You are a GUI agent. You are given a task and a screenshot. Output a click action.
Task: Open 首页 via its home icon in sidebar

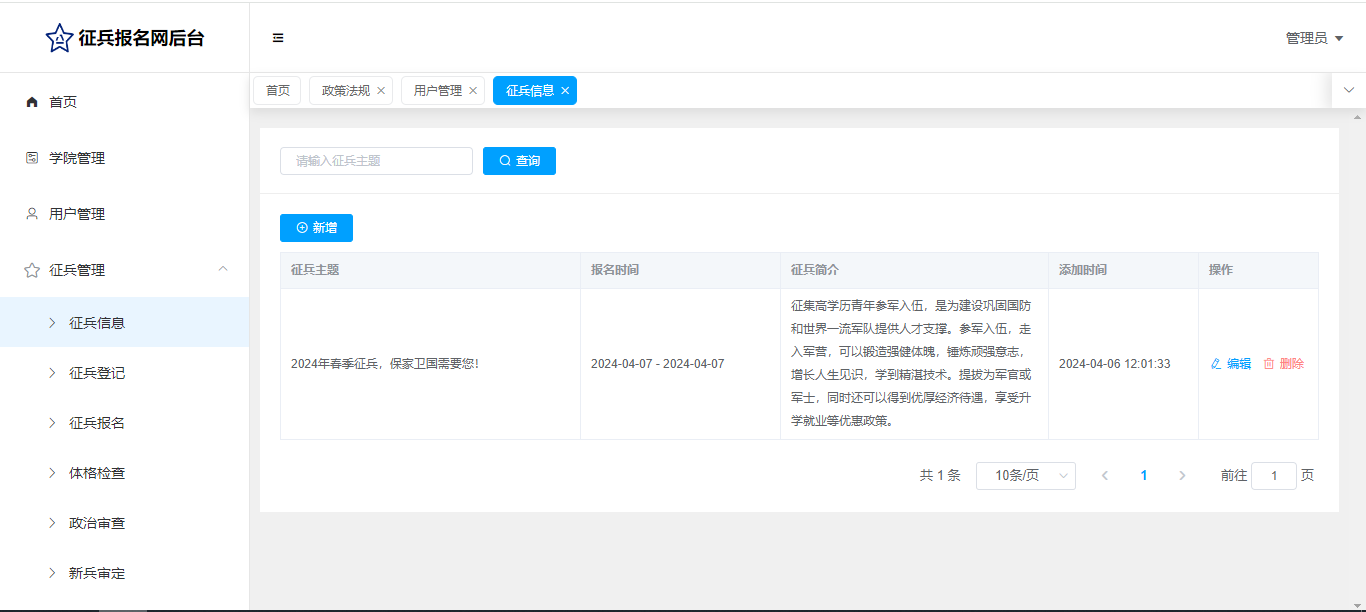32,102
